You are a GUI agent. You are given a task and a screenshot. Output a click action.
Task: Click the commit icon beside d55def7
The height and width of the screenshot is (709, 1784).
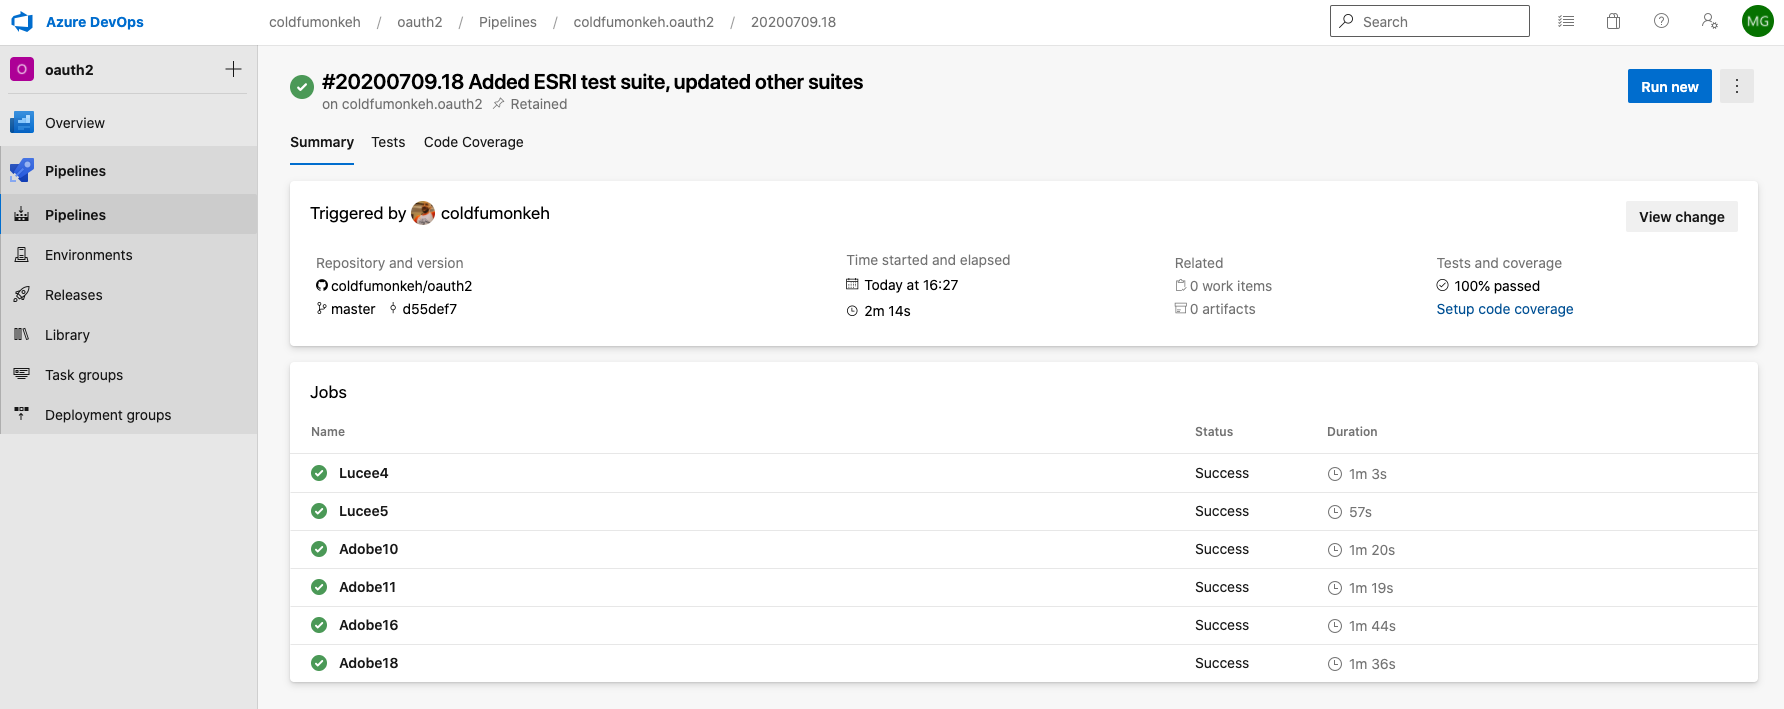click(393, 309)
